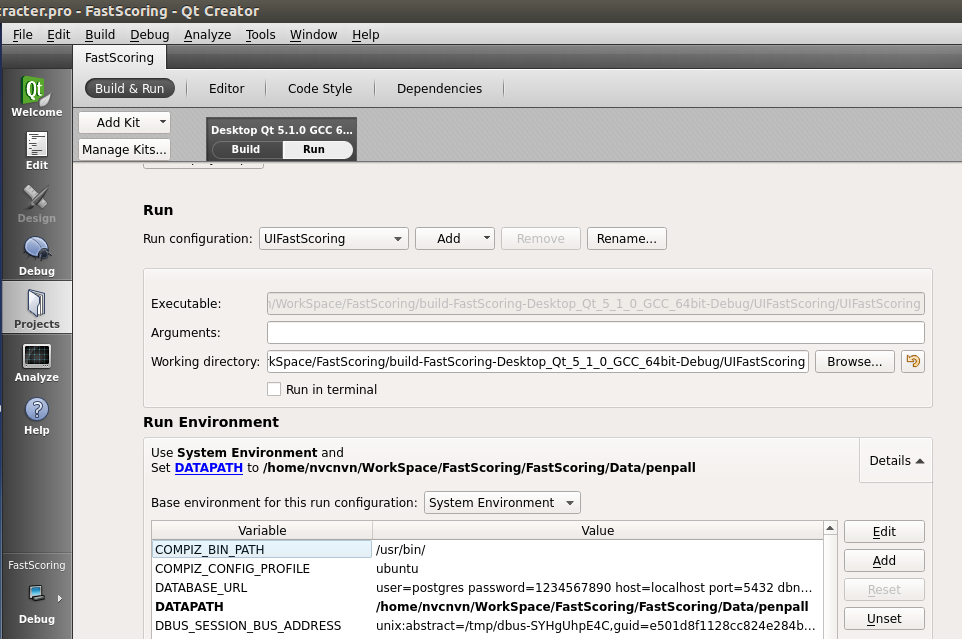Click the Desktop Qt 5.1.0 GCC kit header
This screenshot has width=962, height=639.
pyautogui.click(x=282, y=130)
